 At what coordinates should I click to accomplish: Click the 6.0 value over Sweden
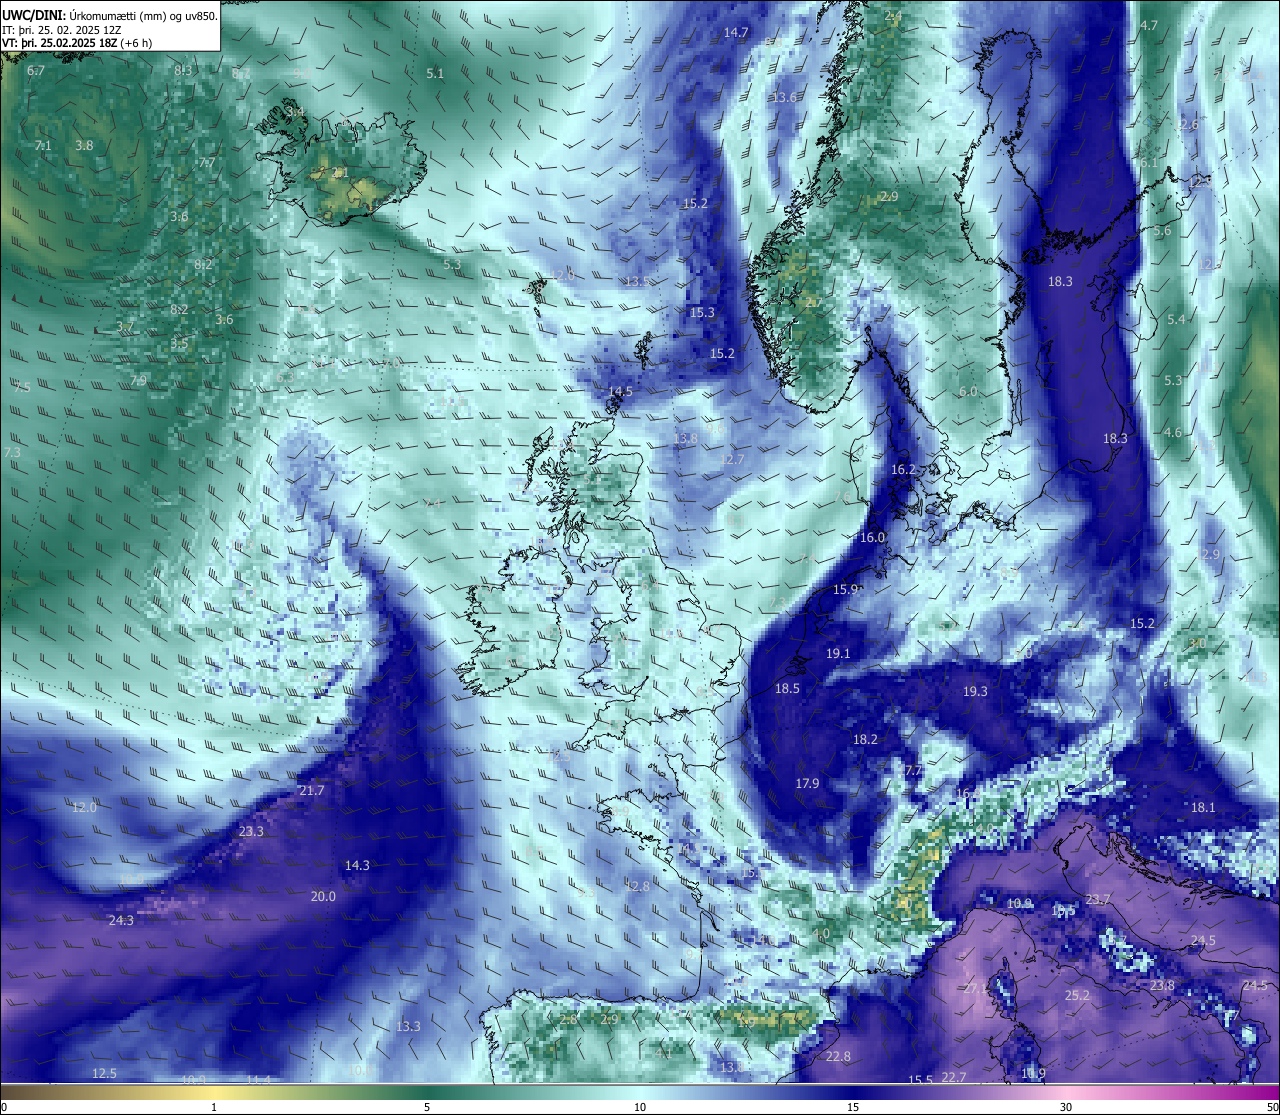[968, 391]
